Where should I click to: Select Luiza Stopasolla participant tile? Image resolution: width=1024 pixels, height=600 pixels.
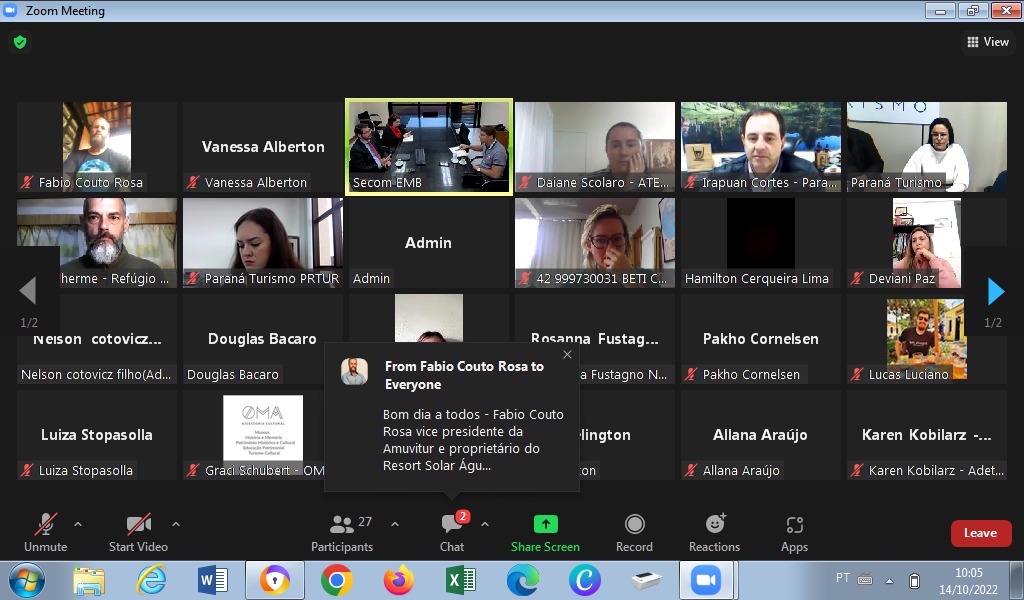coord(97,435)
